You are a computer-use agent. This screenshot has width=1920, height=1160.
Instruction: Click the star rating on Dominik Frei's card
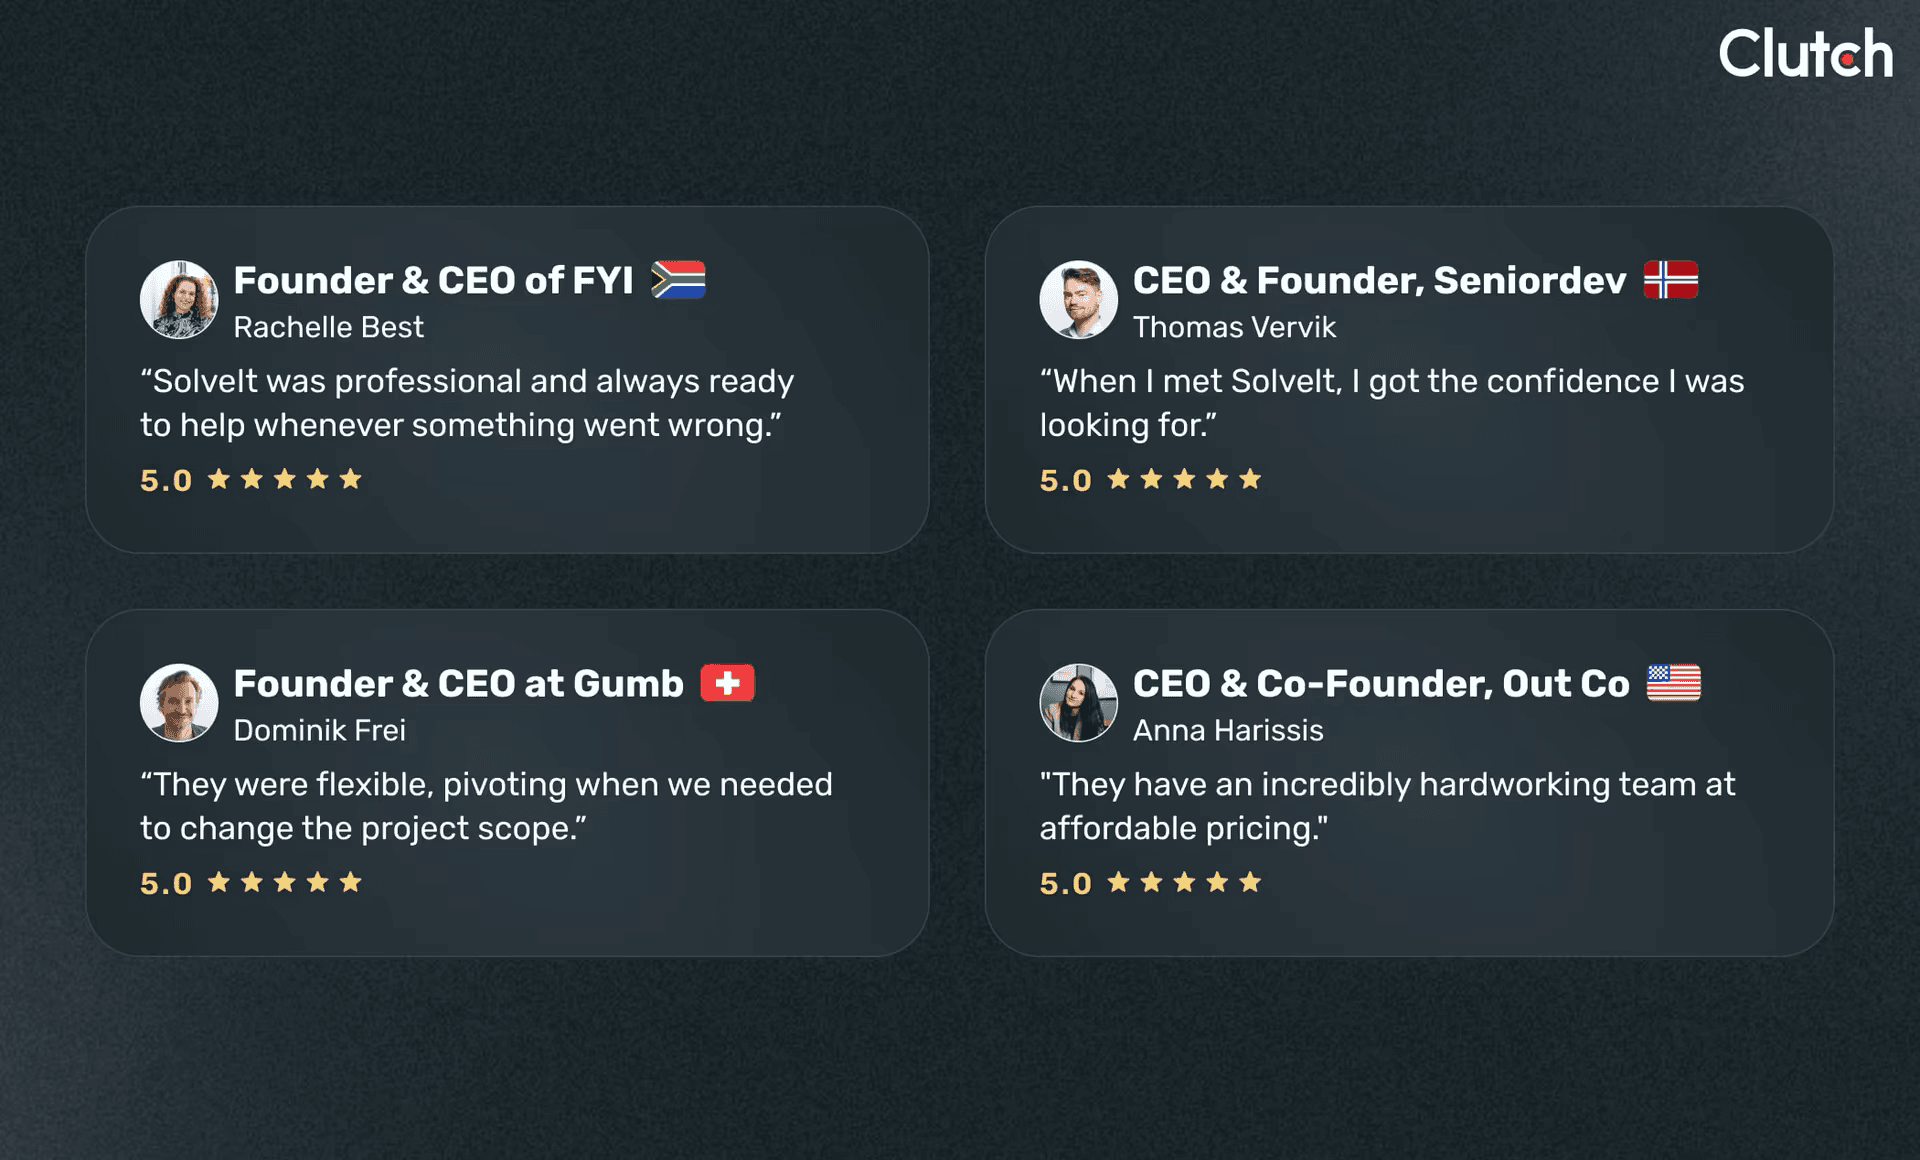pos(284,883)
